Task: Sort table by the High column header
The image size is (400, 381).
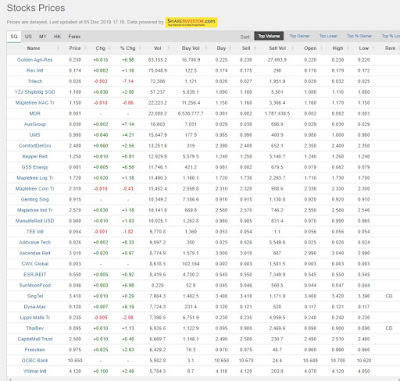Action: coord(338,48)
